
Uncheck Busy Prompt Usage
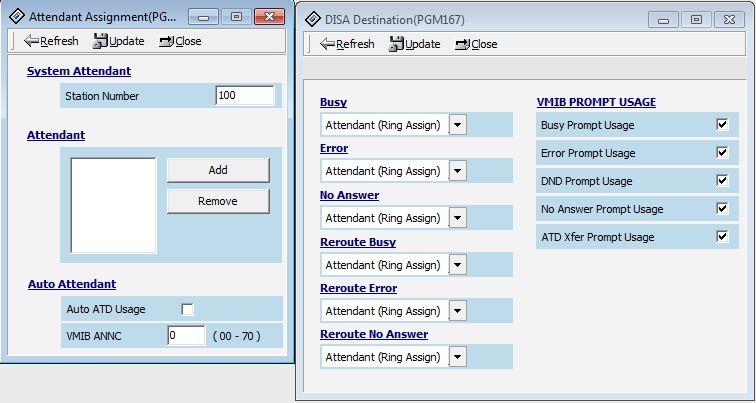point(722,125)
